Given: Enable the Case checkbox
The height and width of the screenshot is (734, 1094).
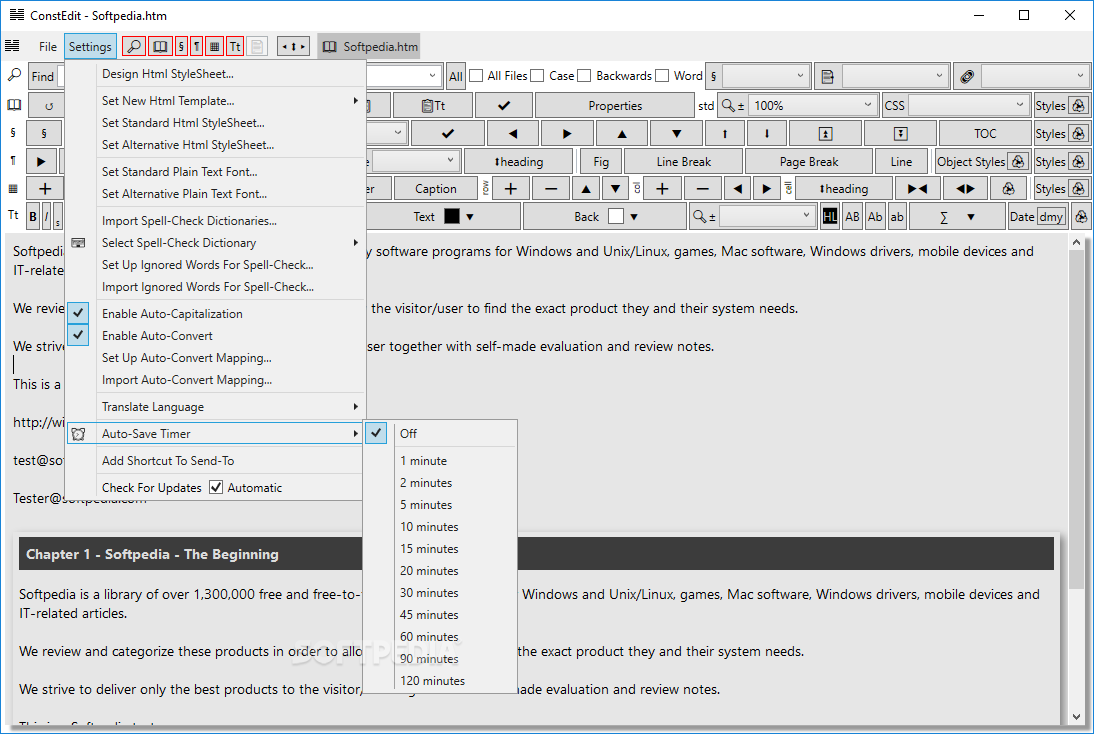Looking at the screenshot, I should pos(537,75).
